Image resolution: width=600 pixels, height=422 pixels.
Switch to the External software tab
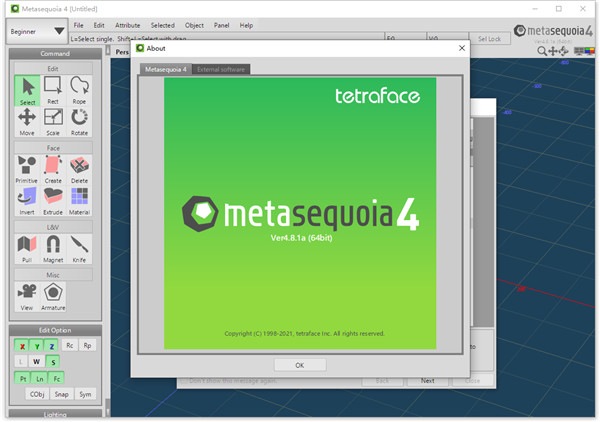[x=221, y=69]
